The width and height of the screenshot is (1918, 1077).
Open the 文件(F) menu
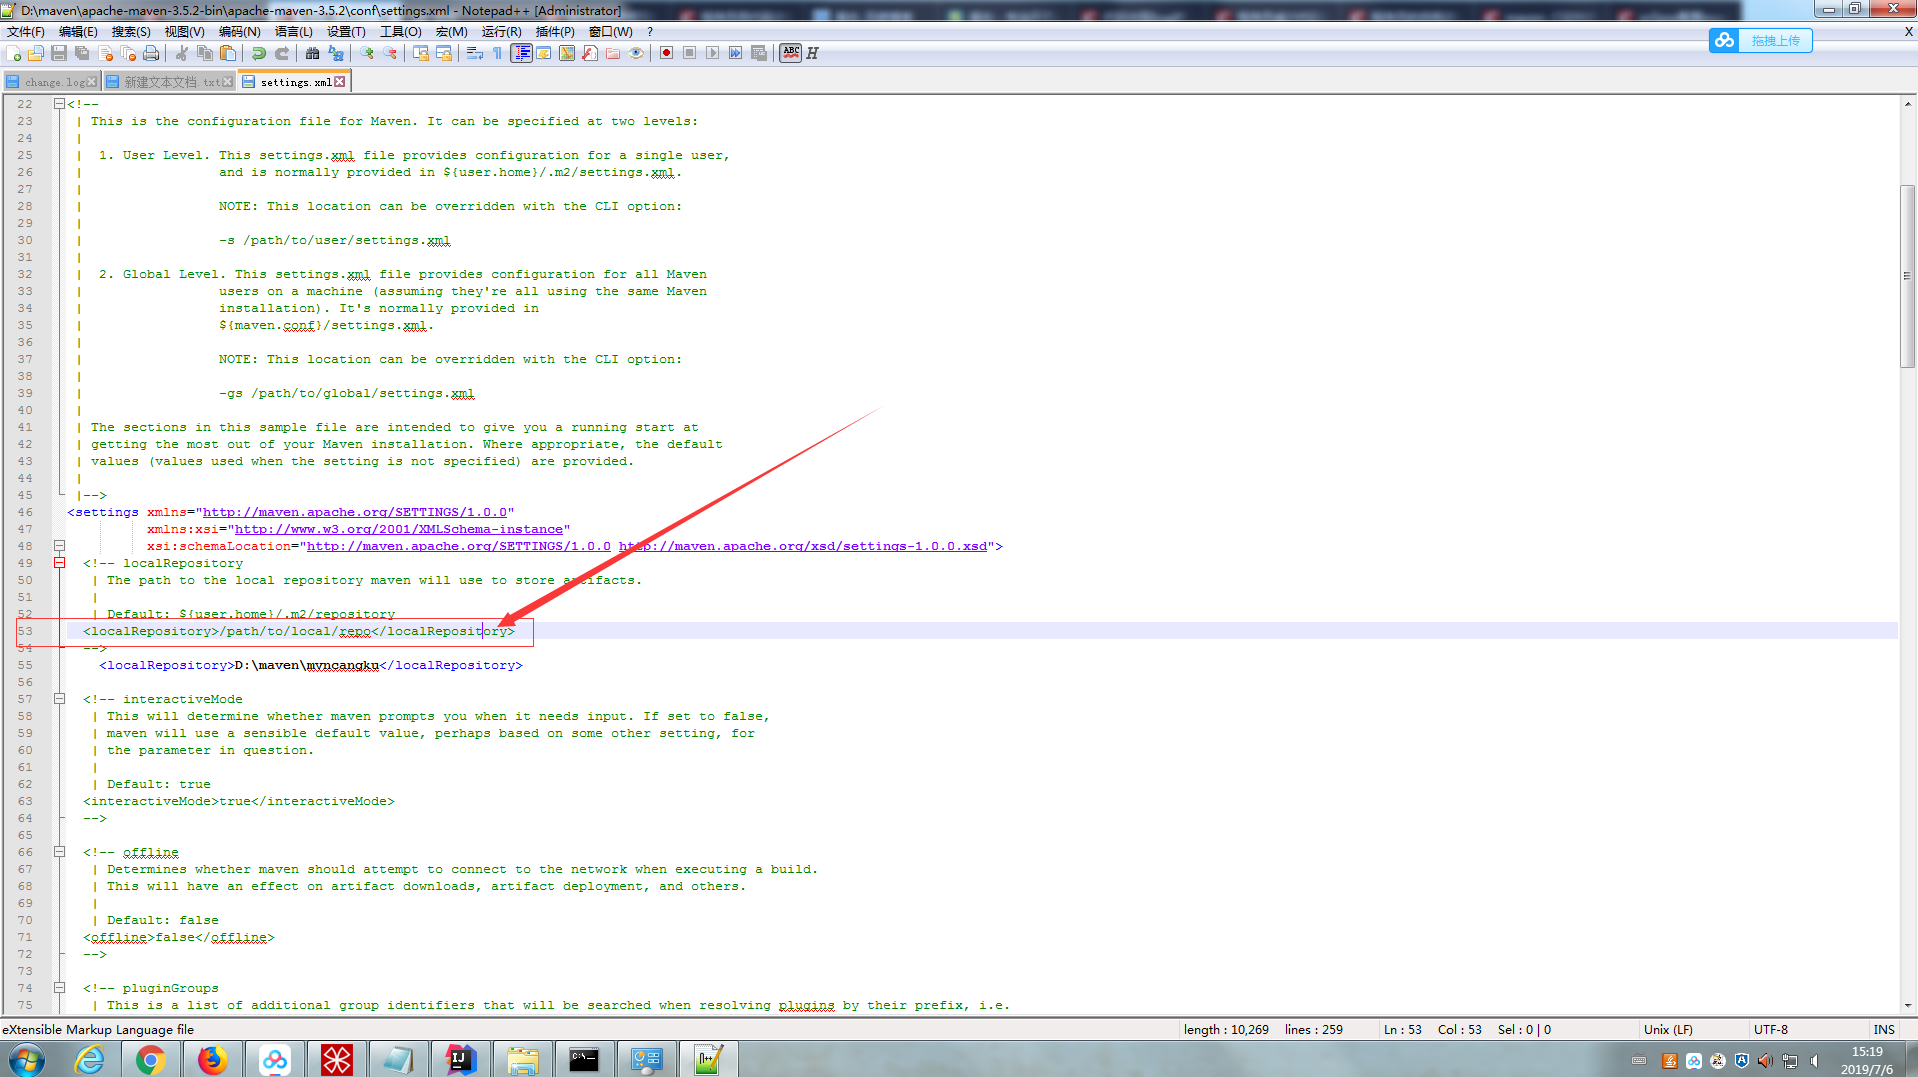26,32
